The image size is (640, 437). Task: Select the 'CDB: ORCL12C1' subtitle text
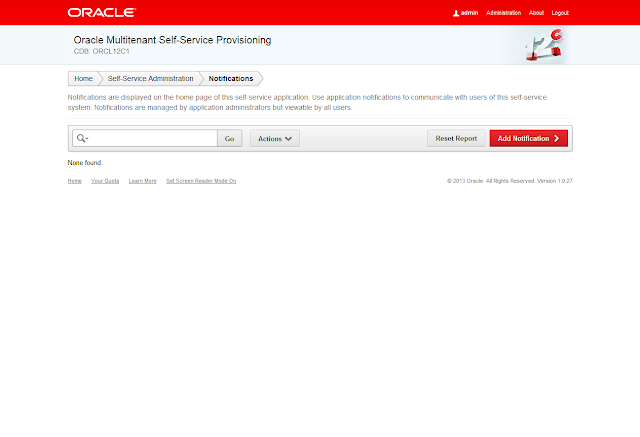pyautogui.click(x=102, y=51)
